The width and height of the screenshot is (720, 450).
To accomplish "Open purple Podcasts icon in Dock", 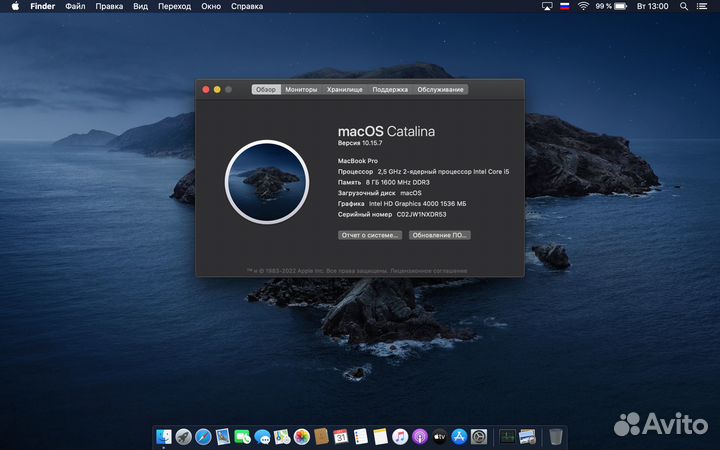I will pyautogui.click(x=420, y=436).
